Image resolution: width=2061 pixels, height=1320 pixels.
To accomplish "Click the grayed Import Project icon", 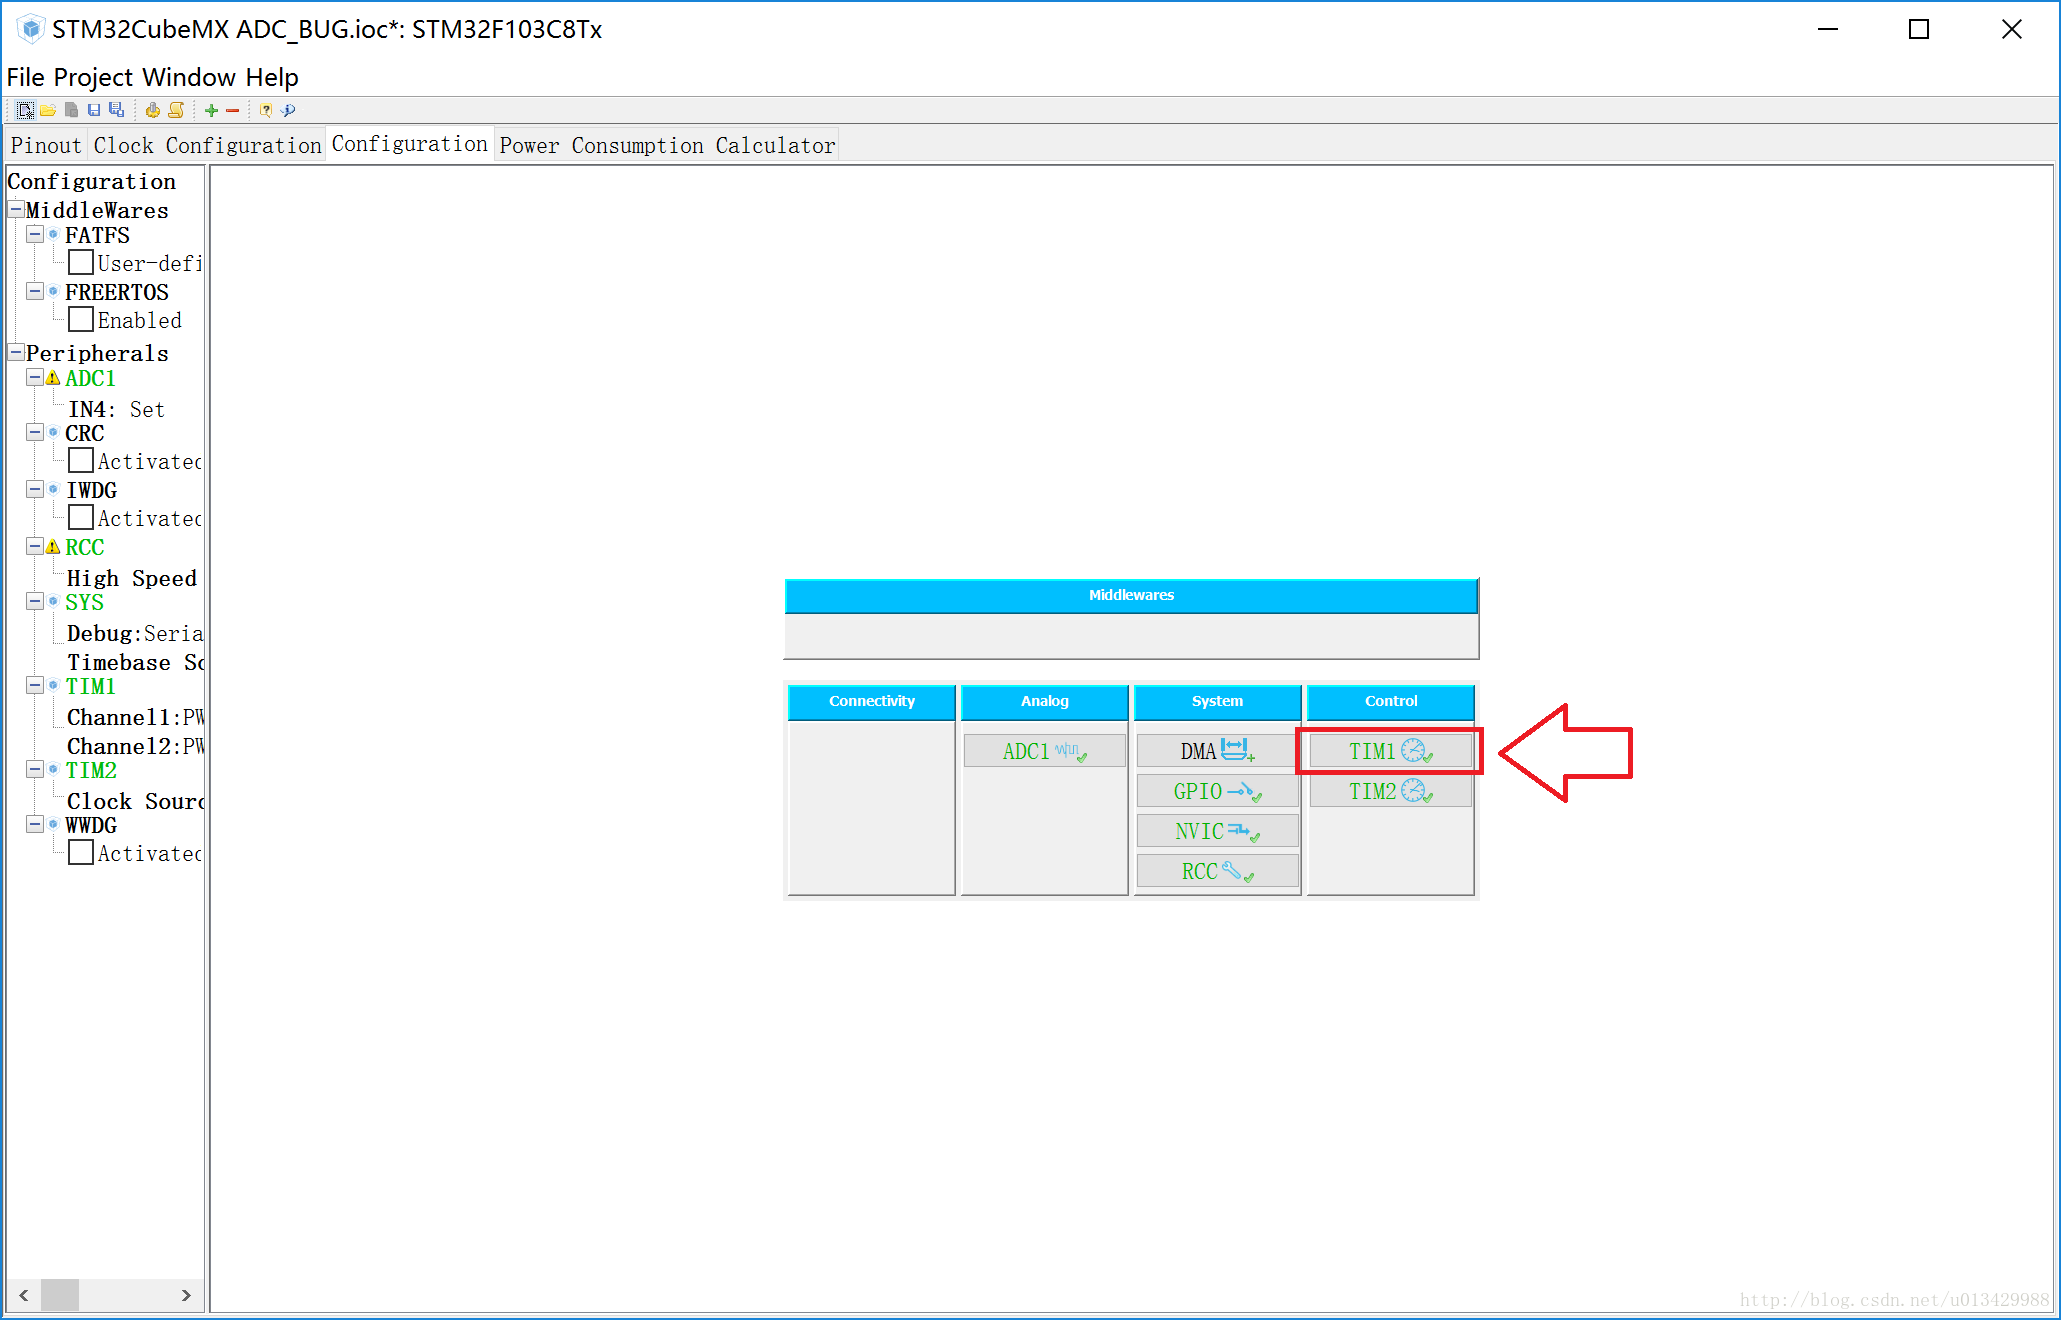I will [x=71, y=110].
